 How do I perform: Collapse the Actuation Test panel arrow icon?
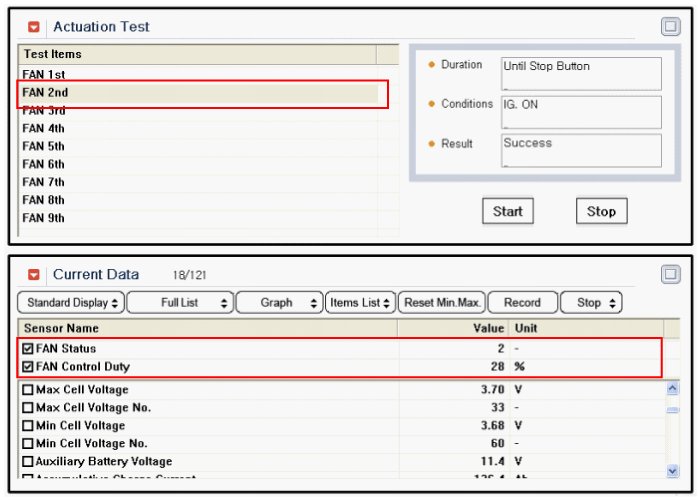(x=34, y=27)
